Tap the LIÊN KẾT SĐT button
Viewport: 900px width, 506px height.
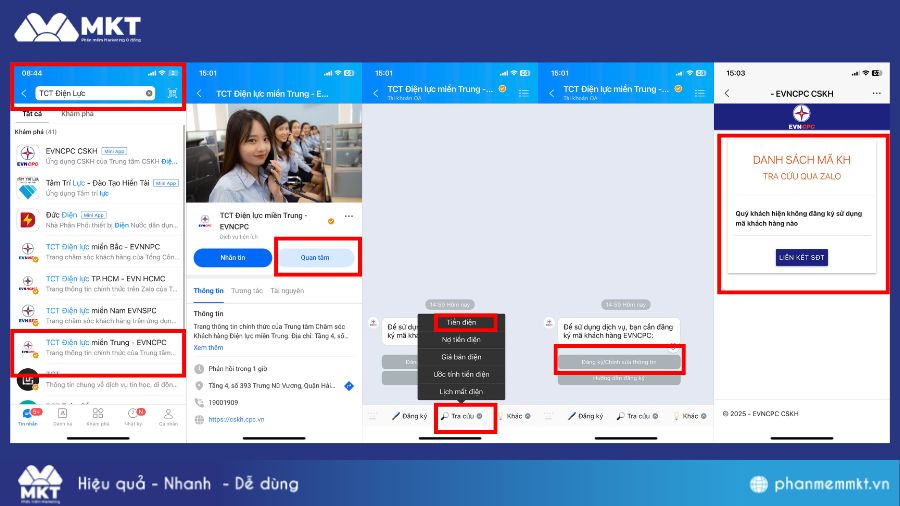click(802, 258)
